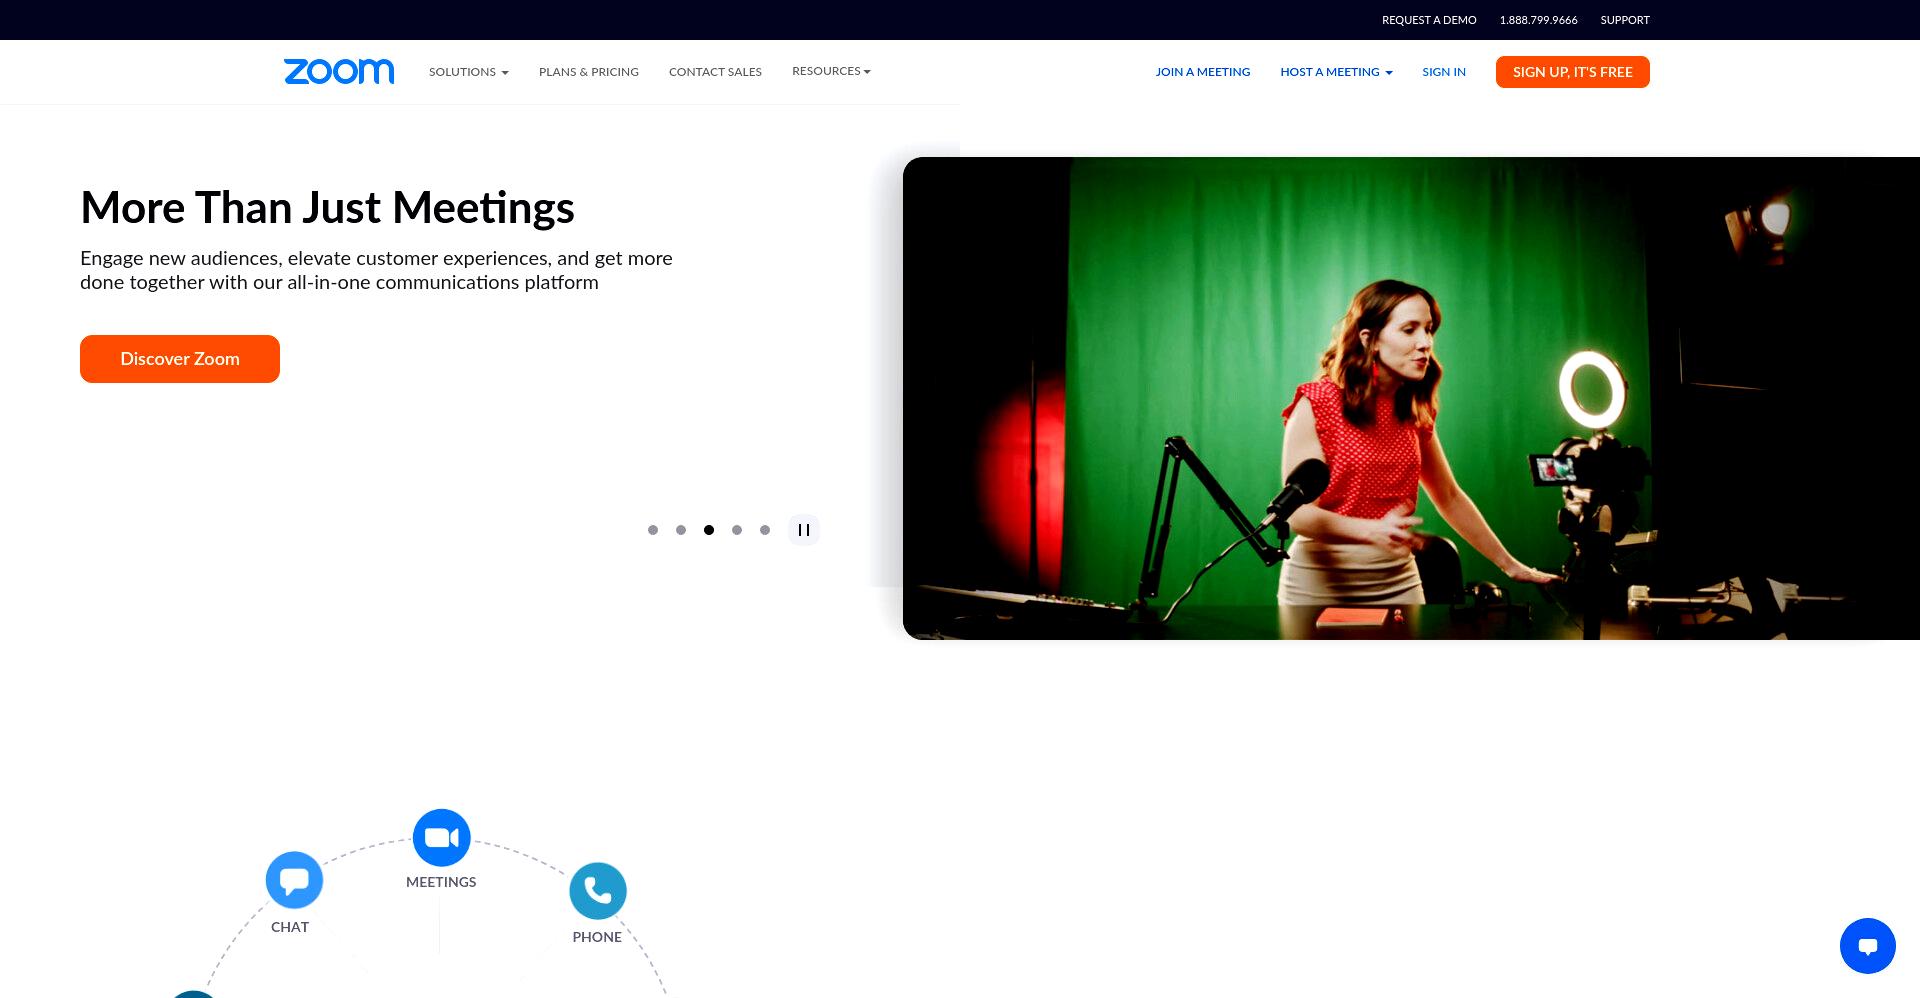Click the MEETINGS label text
The image size is (1920, 998).
[x=441, y=882]
